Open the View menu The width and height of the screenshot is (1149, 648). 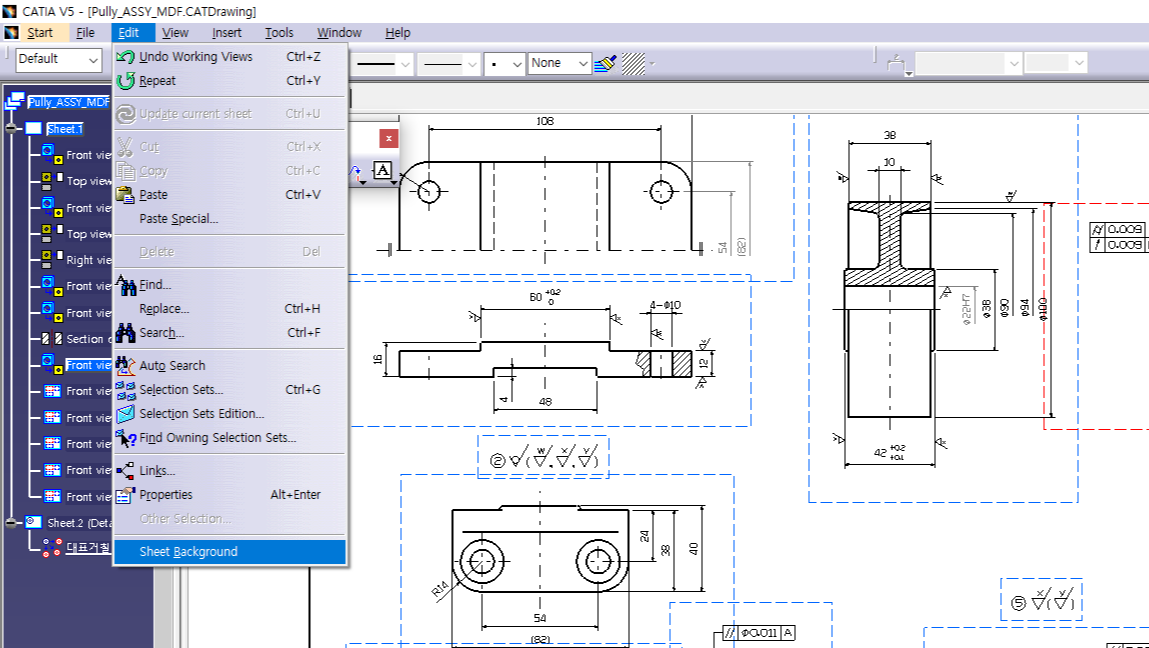[x=175, y=32]
